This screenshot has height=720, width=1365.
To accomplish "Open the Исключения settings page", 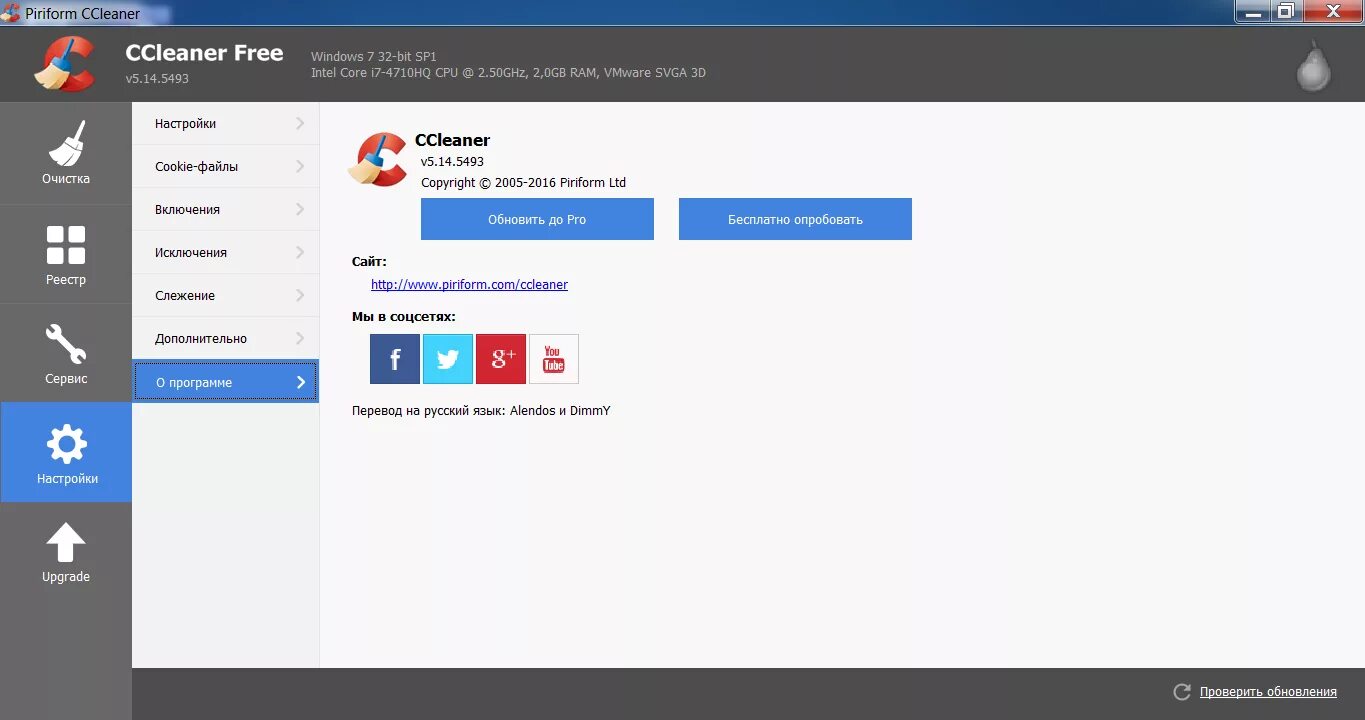I will click(226, 253).
